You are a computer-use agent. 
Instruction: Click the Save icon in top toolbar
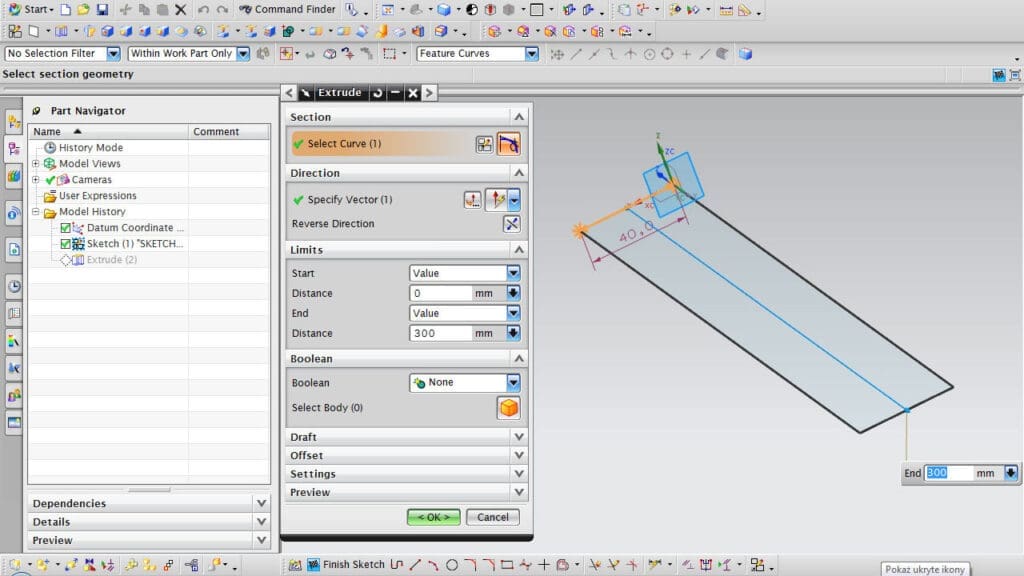(102, 10)
